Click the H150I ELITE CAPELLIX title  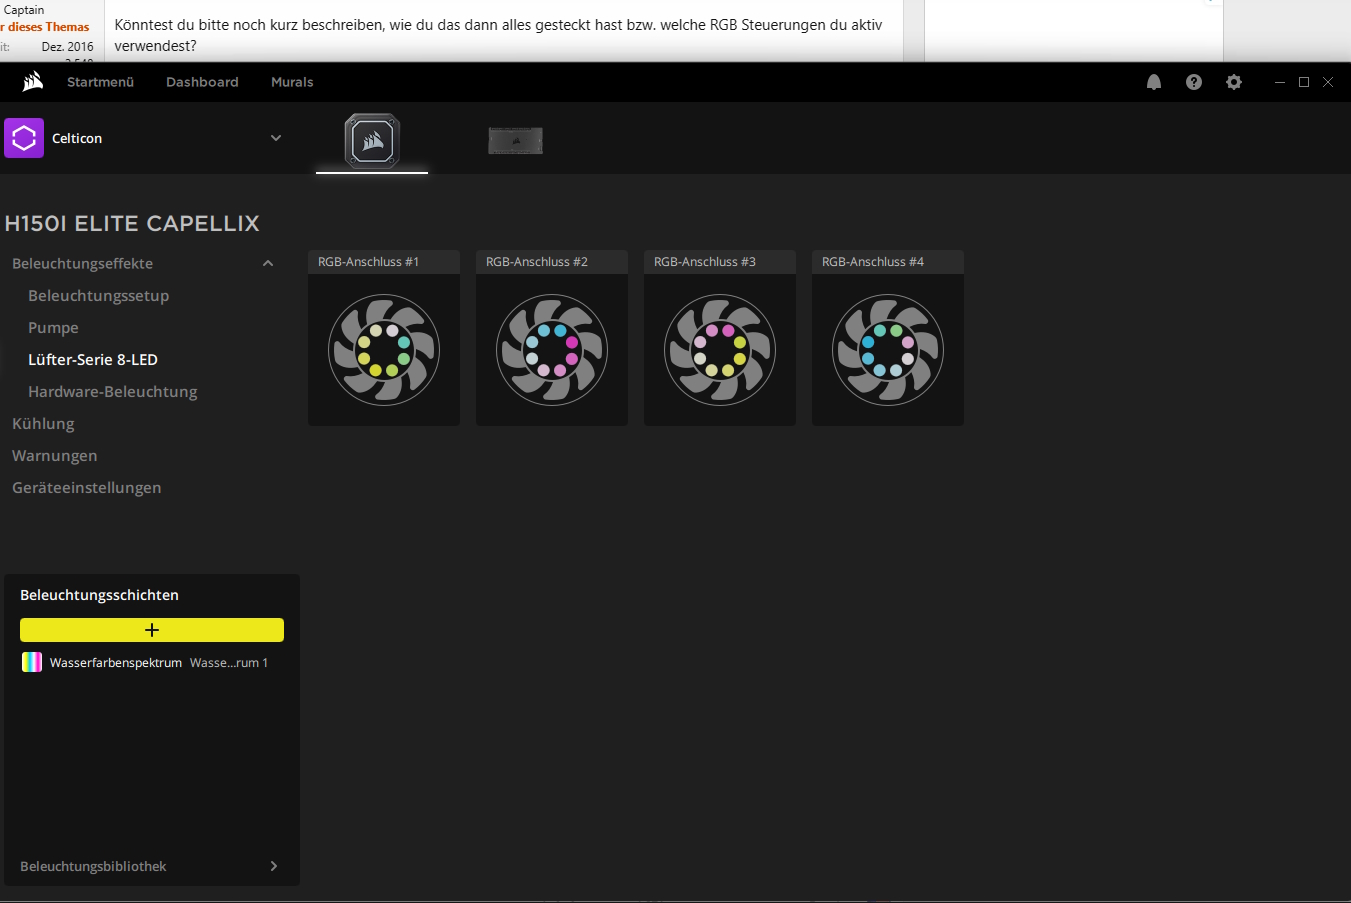click(x=132, y=223)
